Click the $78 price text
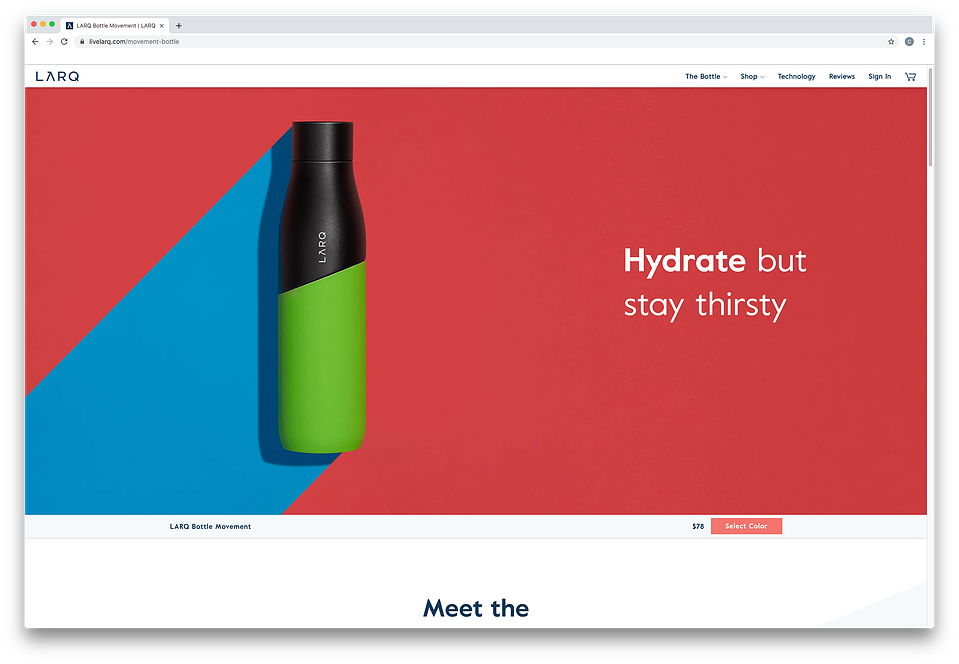Viewport: 959px width, 664px height. tap(698, 526)
